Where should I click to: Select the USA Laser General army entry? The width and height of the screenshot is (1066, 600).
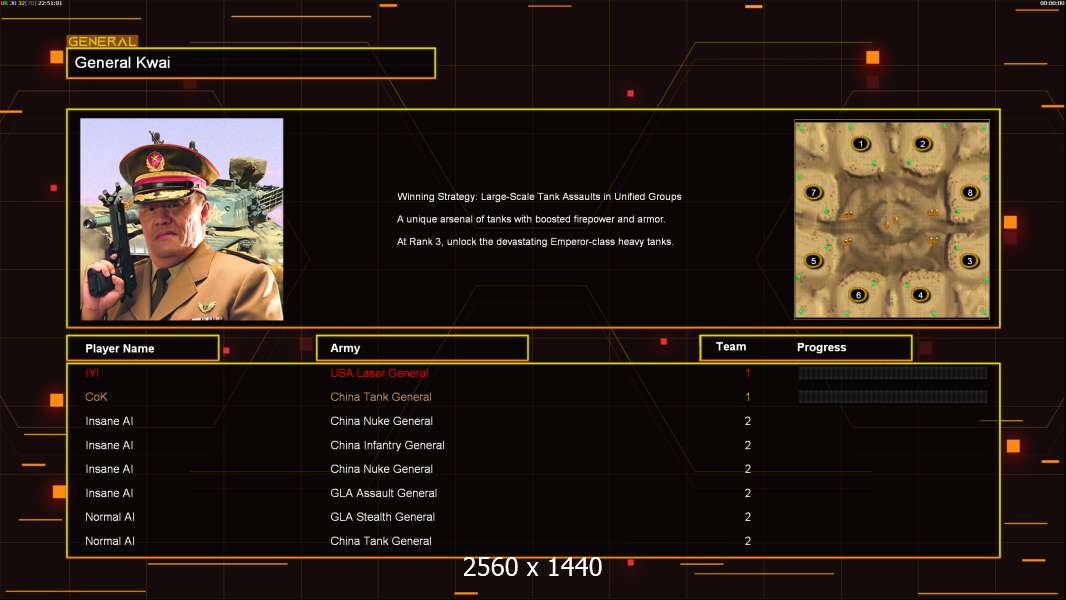[x=379, y=373]
